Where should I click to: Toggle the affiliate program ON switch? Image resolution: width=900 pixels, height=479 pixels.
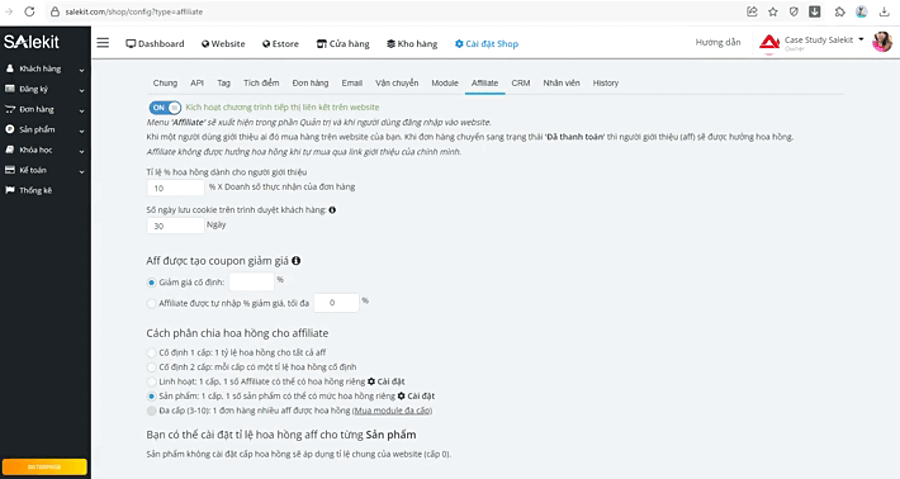point(165,107)
